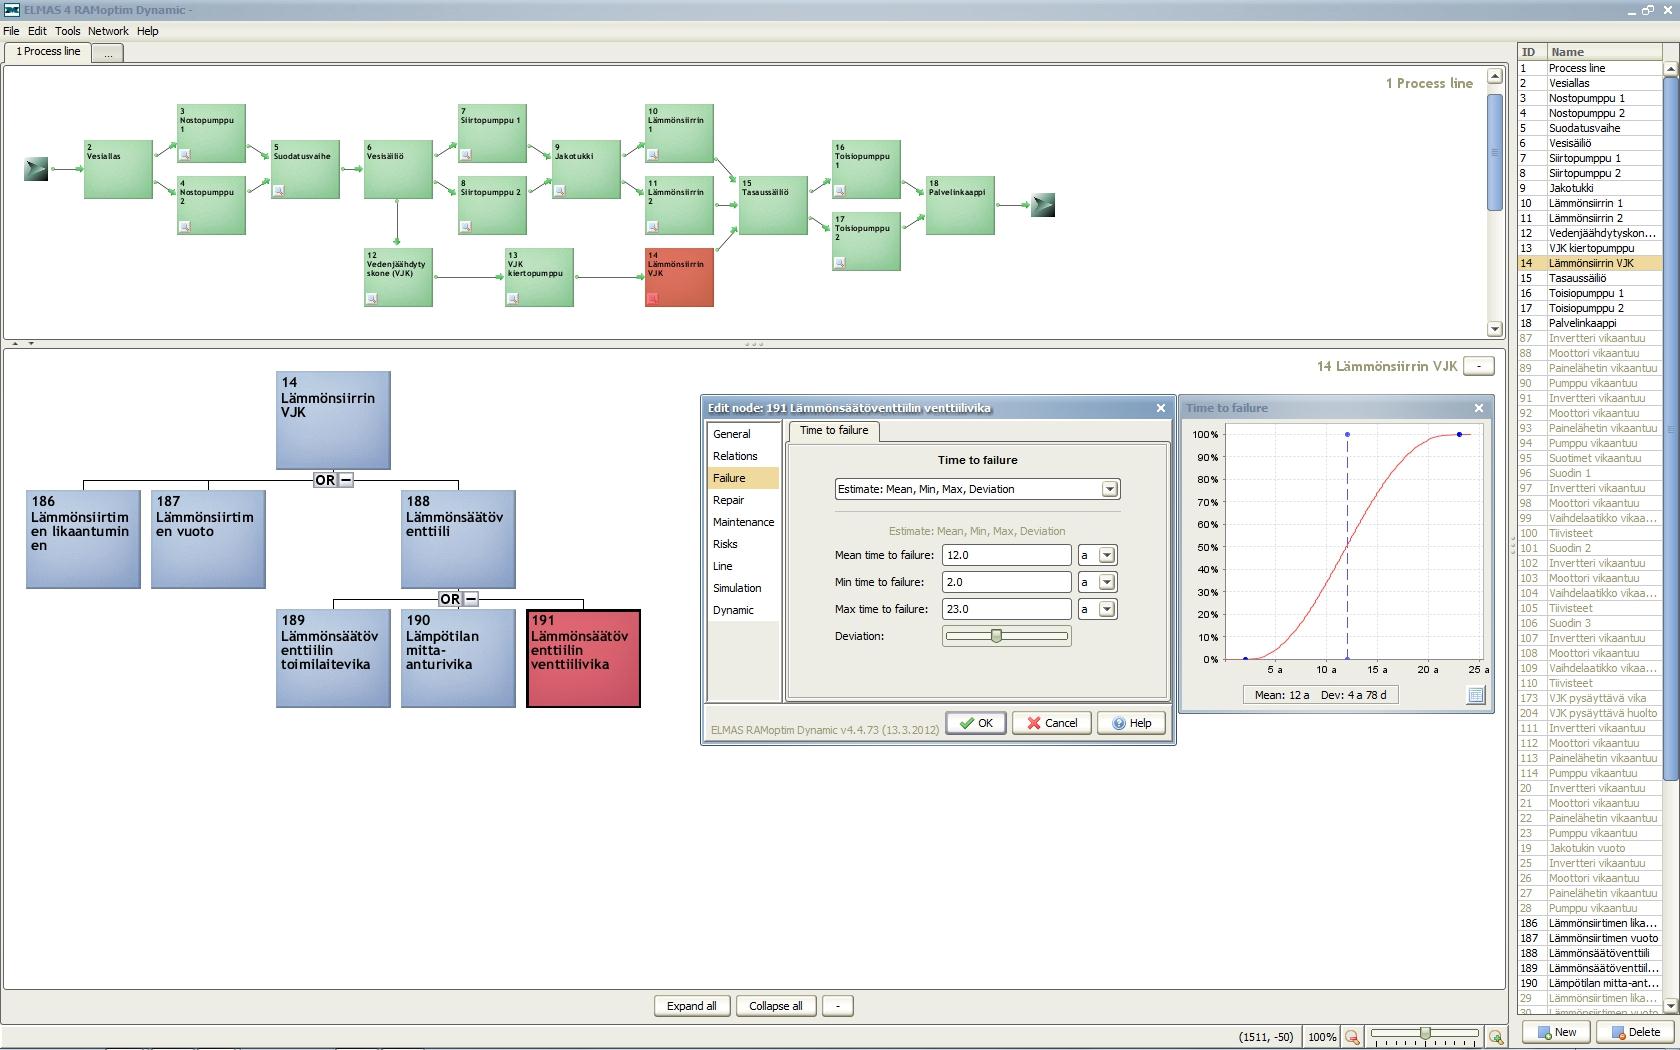1680x1050 pixels.
Task: Open magnifier icon on Suodatusvaihe block
Action: click(x=279, y=190)
